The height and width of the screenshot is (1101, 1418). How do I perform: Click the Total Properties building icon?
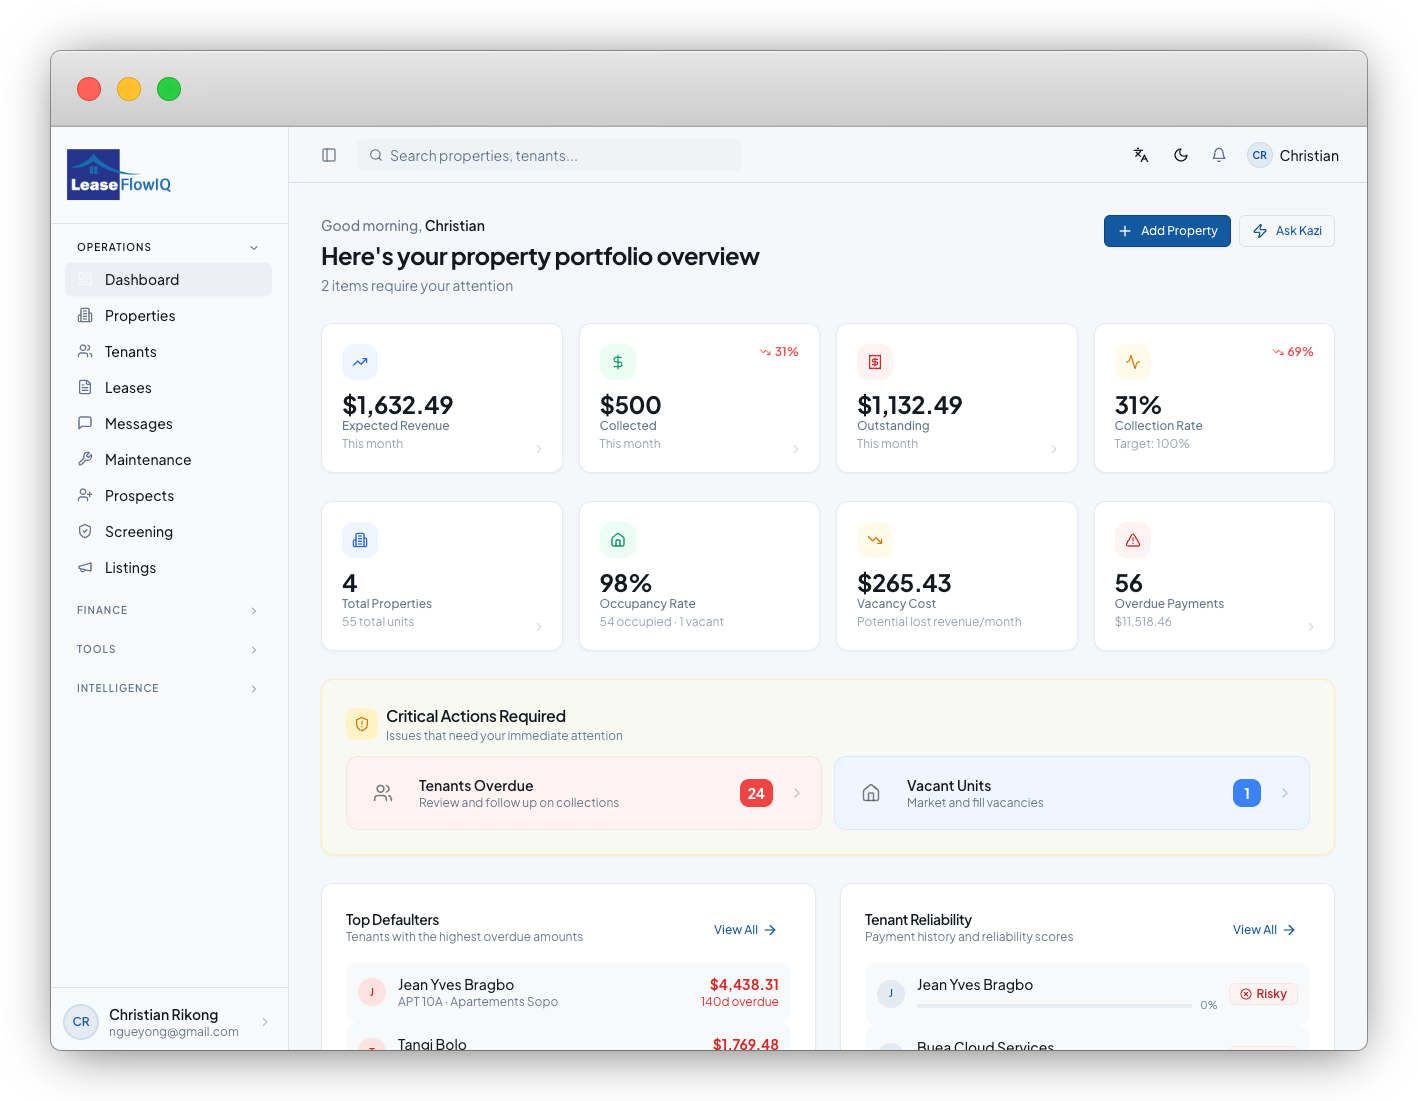click(x=360, y=540)
